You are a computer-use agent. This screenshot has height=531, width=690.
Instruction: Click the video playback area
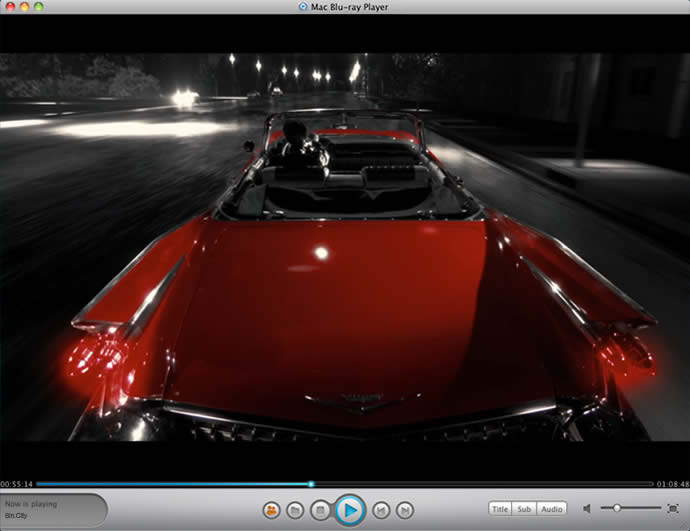(x=345, y=247)
